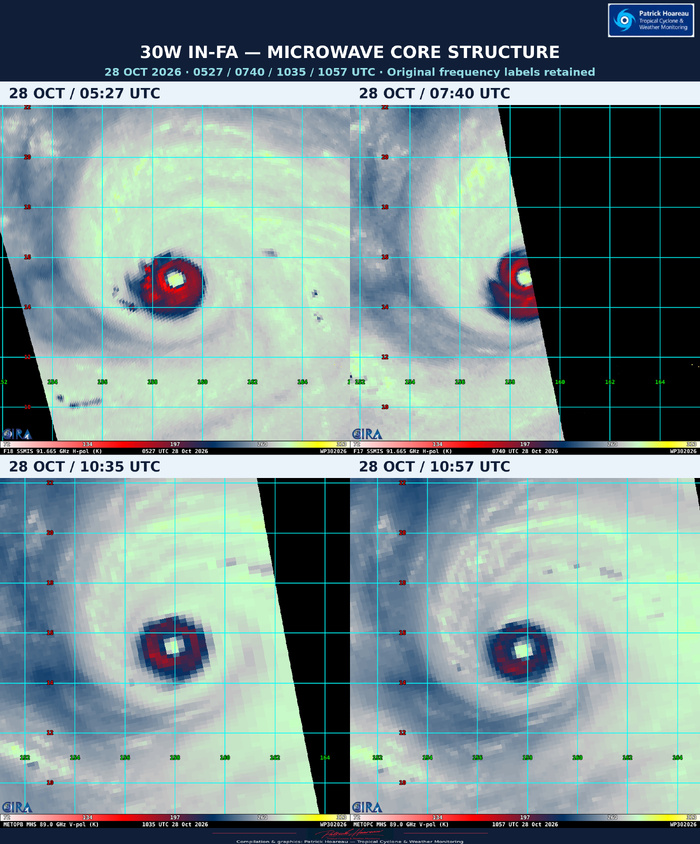
Task: Click the Patrick Hoareau logo badge
Action: tap(650, 20)
